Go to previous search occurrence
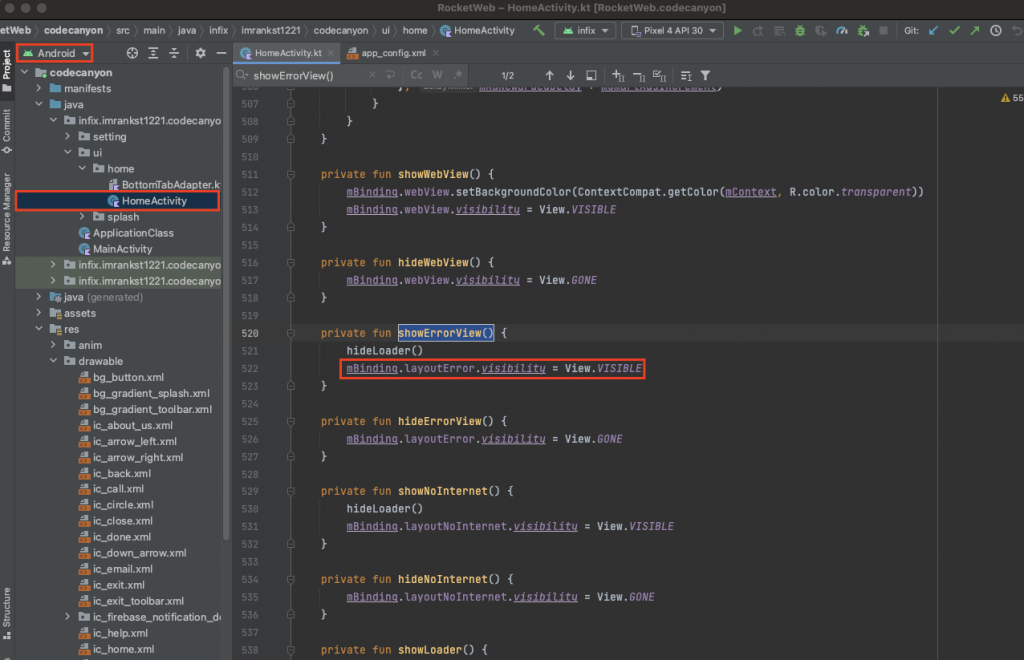Screen dimensions: 1024x660 [x=549, y=76]
